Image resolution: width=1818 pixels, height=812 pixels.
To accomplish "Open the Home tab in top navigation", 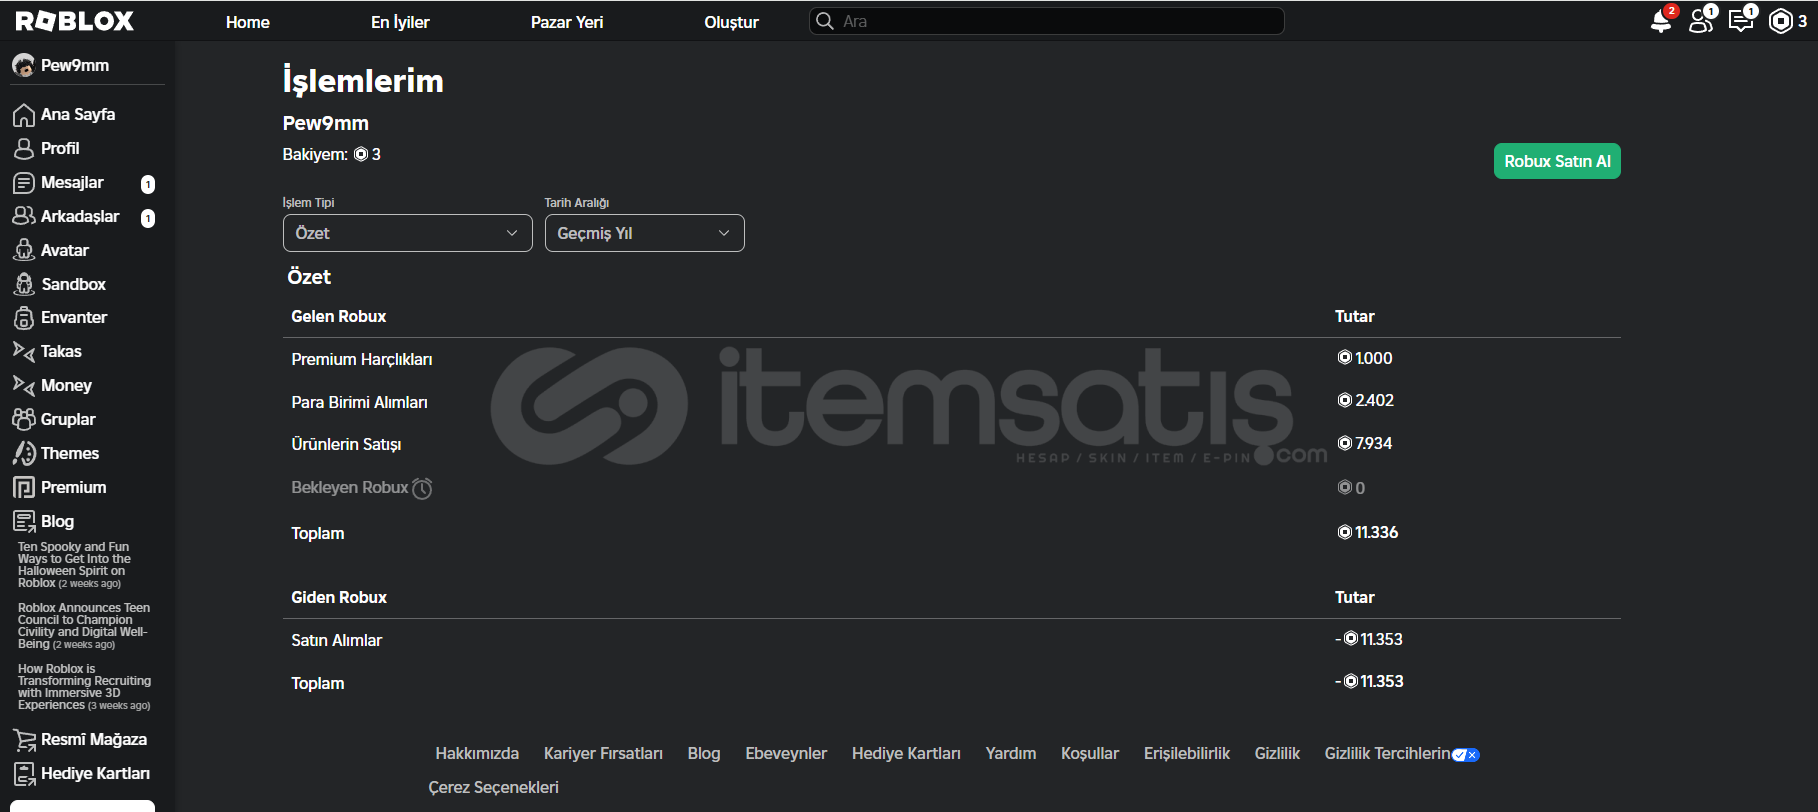I will click(x=248, y=22).
